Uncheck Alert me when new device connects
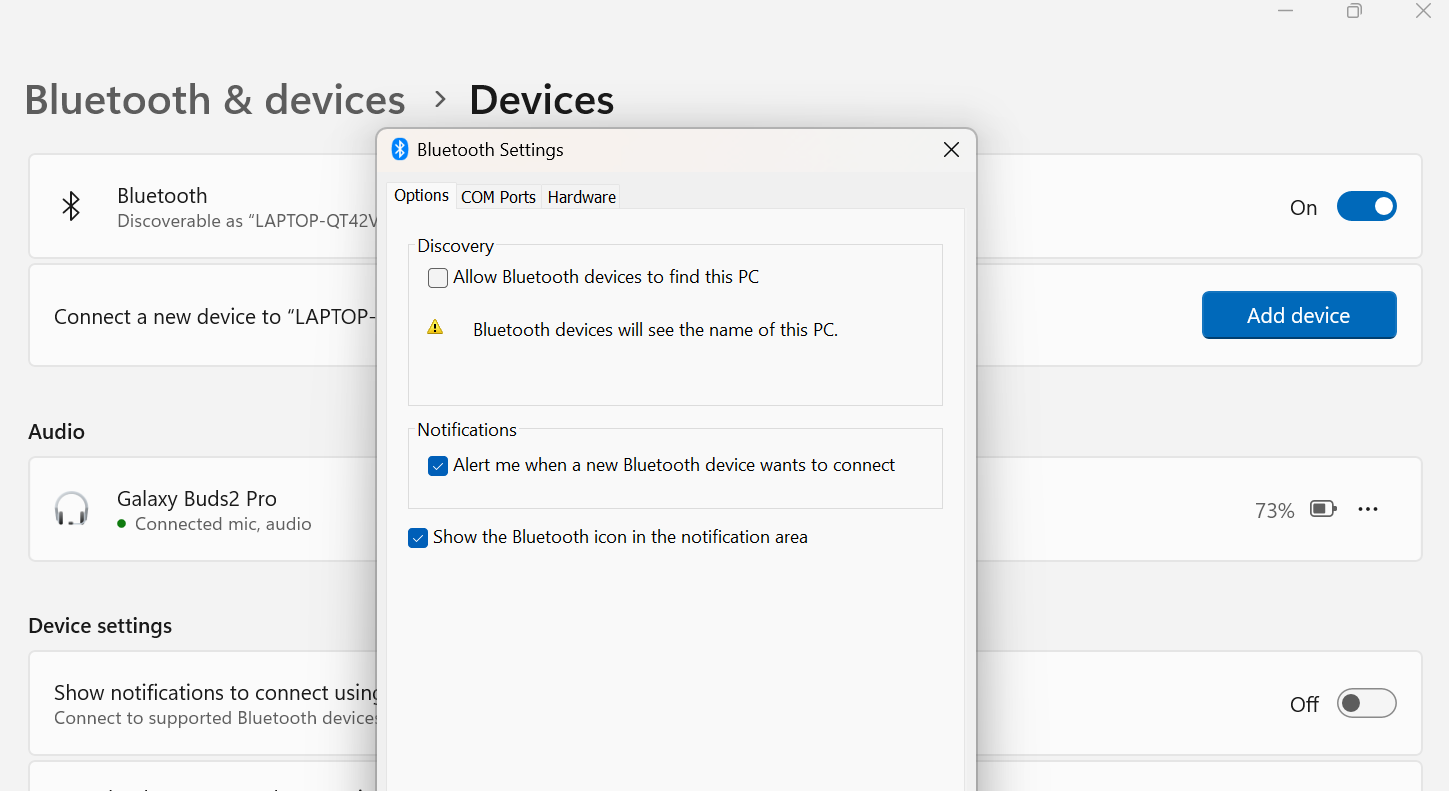This screenshot has height=791, width=1449. (x=438, y=466)
